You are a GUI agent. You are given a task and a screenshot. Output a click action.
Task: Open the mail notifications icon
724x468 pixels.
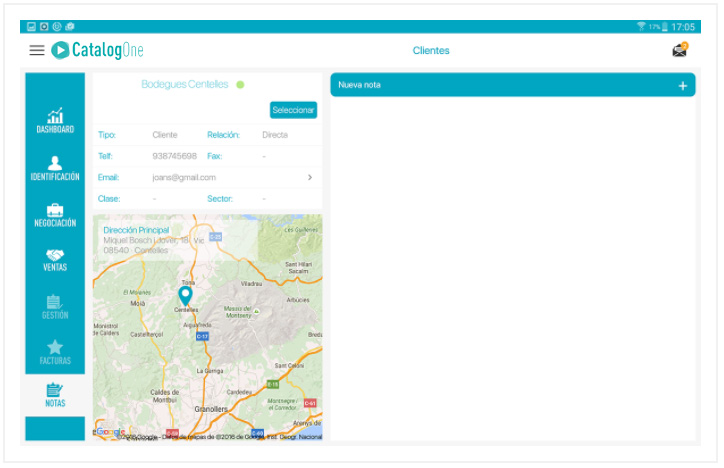coord(680,49)
